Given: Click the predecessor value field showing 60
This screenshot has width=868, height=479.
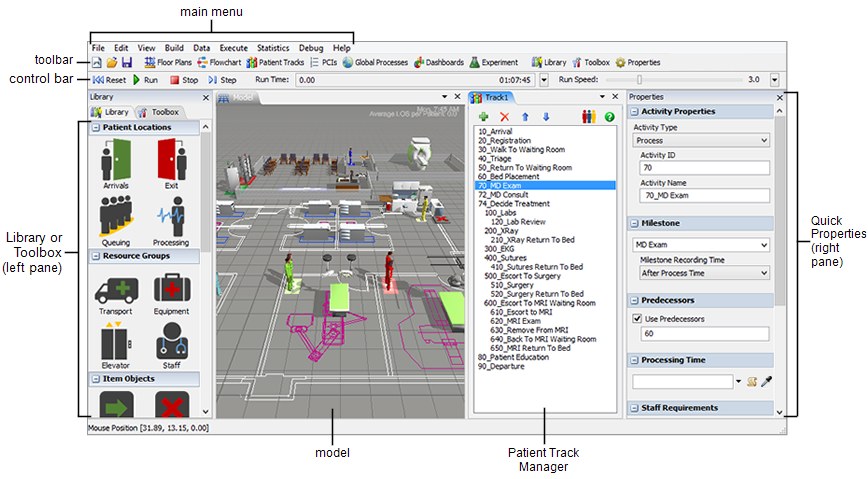Looking at the screenshot, I should (x=704, y=334).
